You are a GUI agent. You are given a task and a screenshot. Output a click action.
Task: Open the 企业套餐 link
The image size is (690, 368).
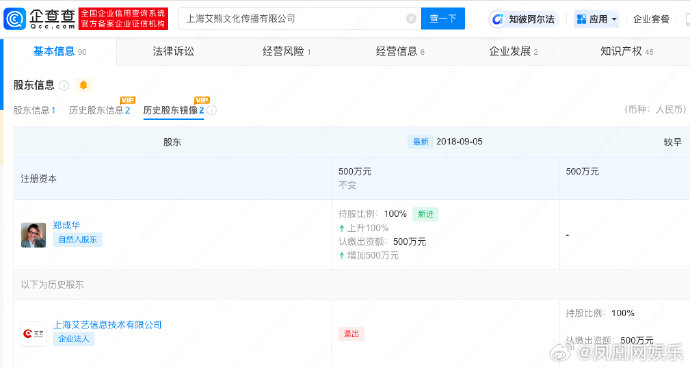[651, 19]
